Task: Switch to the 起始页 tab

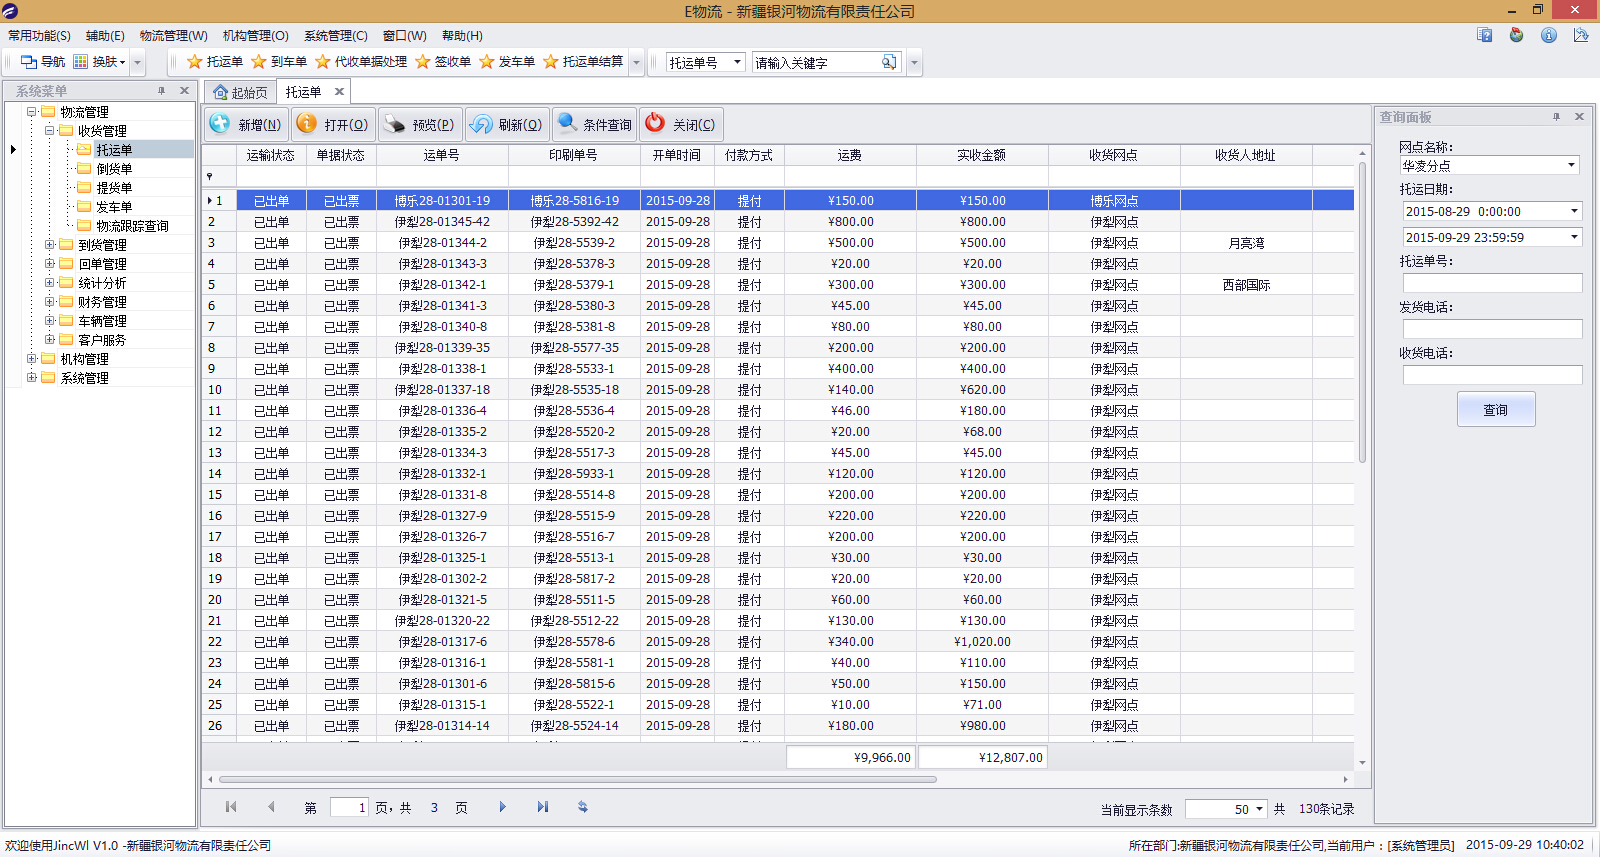Action: coord(240,92)
